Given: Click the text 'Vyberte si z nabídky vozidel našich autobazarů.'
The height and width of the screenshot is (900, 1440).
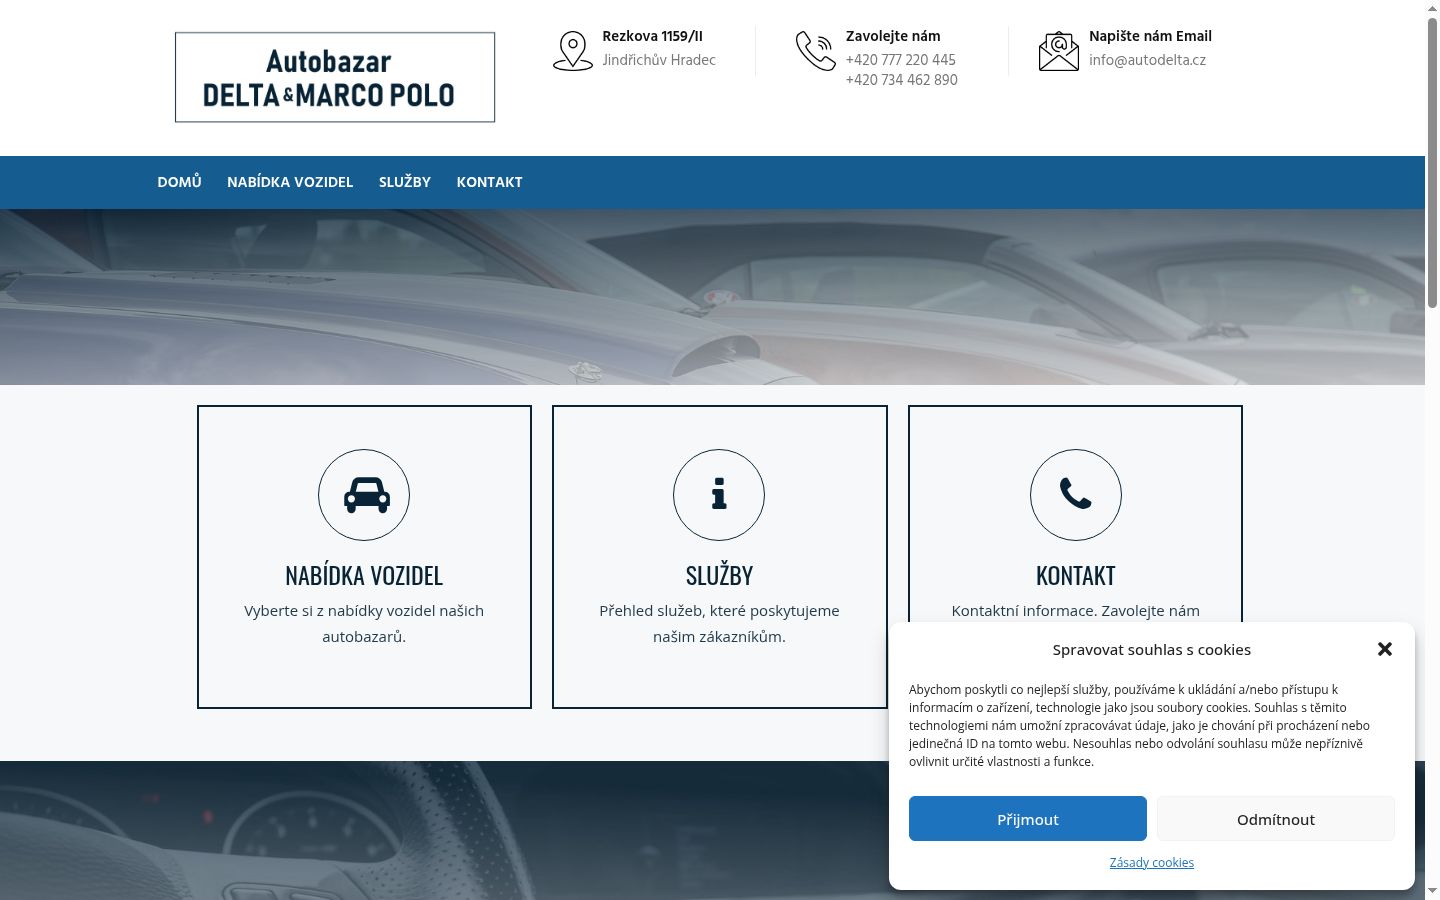Looking at the screenshot, I should (x=364, y=623).
